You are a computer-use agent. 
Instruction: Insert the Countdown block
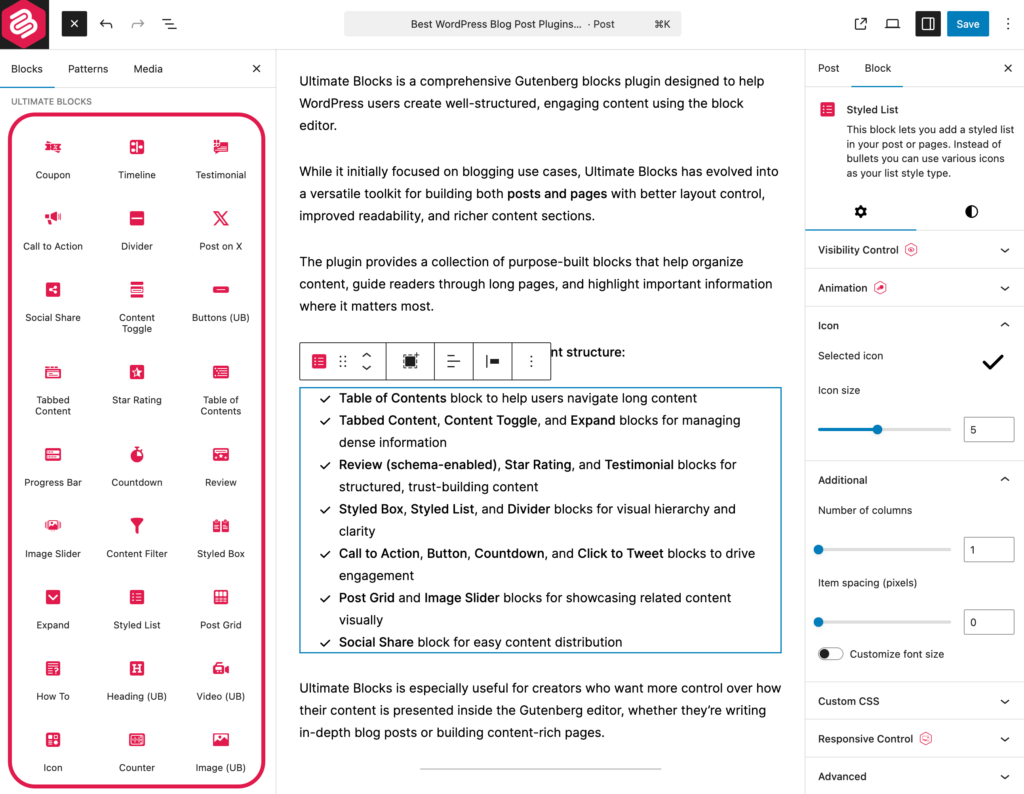137,464
